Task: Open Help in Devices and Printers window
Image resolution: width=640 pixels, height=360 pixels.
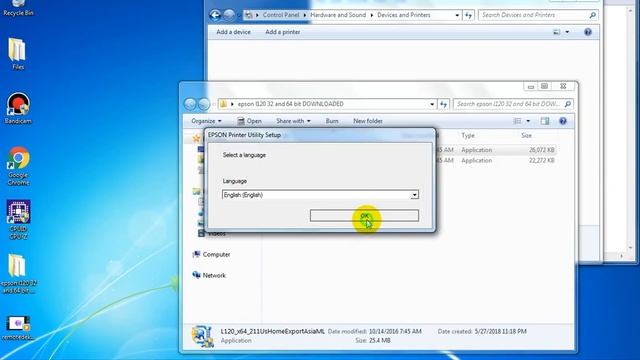Action: pyautogui.click(x=588, y=32)
